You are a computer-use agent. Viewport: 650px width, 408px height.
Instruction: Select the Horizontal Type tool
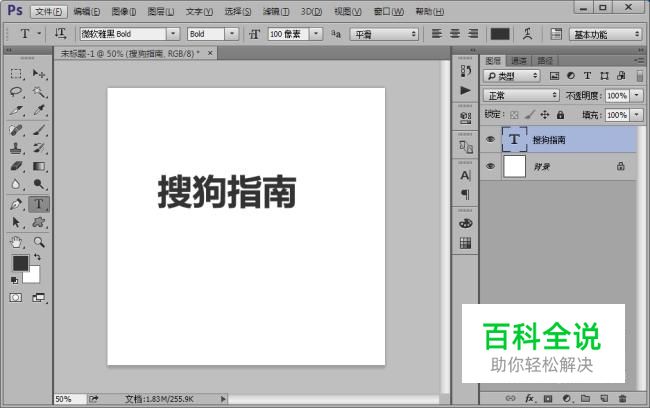coord(39,204)
